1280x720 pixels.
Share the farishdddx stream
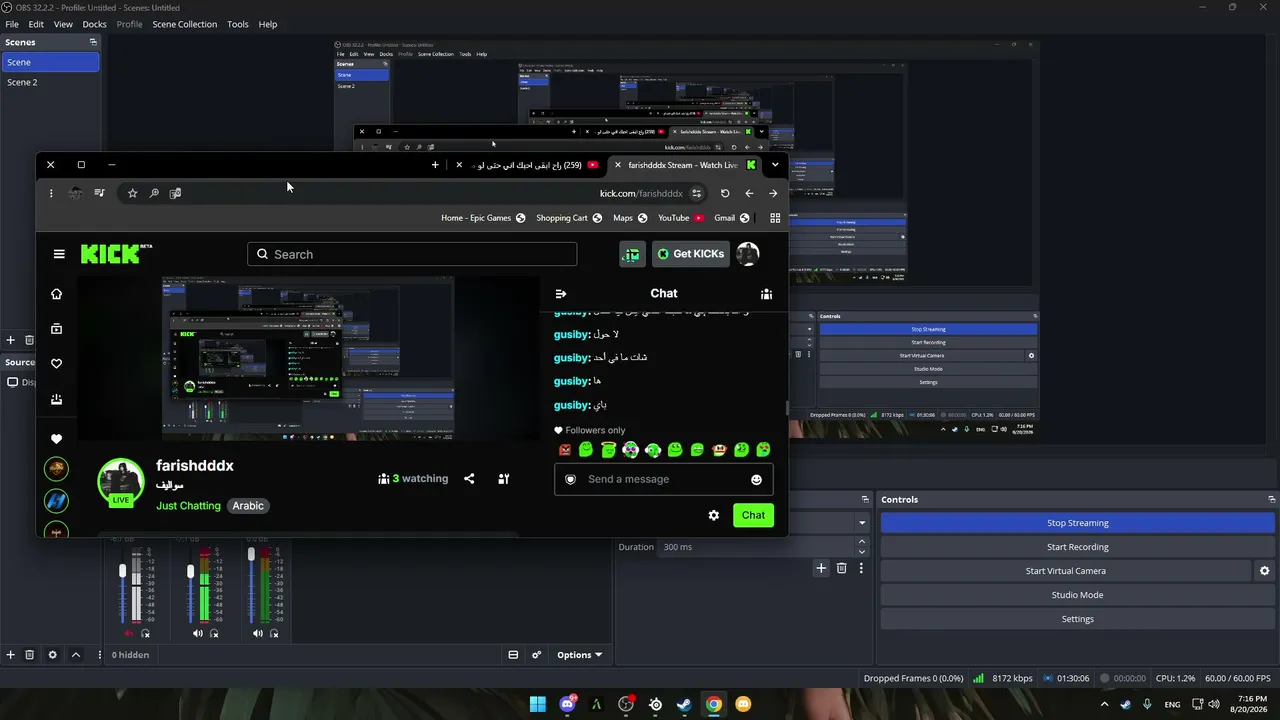[469, 479]
